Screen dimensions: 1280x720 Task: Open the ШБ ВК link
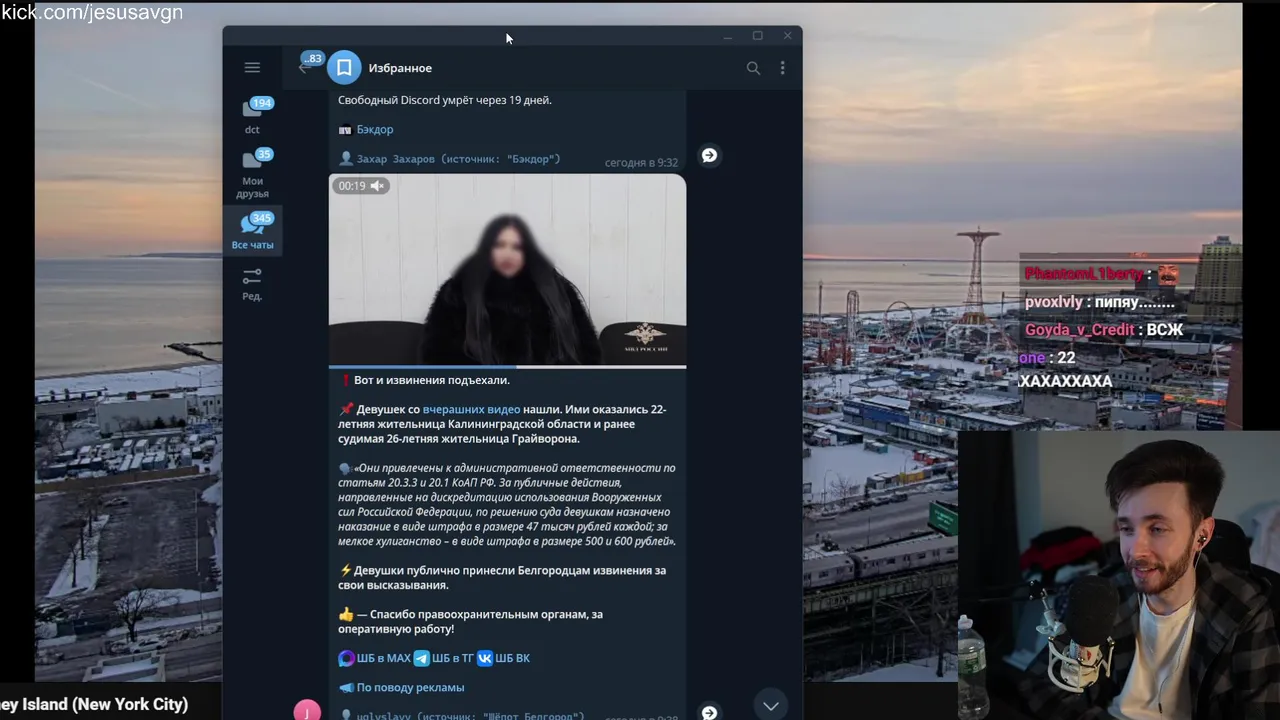click(512, 658)
